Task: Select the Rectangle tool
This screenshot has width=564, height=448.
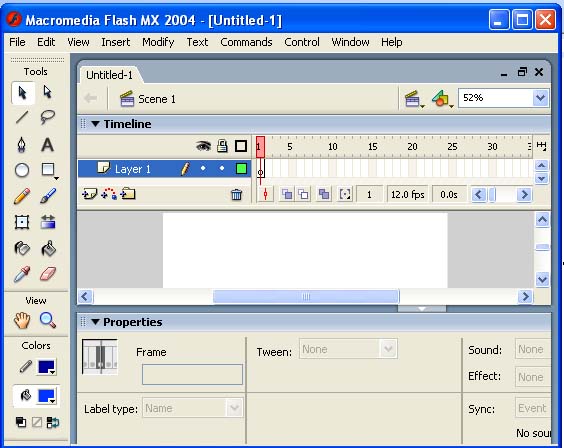Action: [48, 170]
